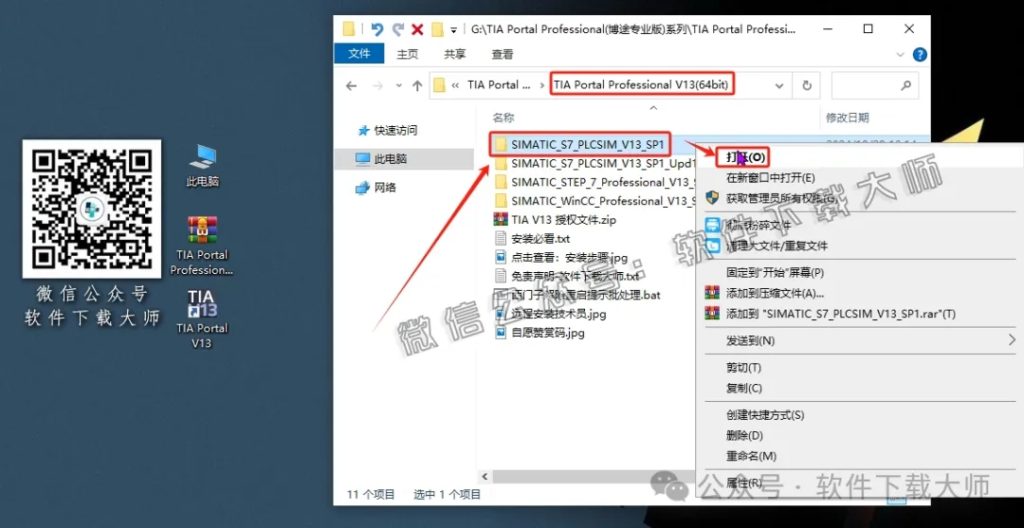
Task: Select the 重启提示批处理.bat file
Action: pos(577,295)
